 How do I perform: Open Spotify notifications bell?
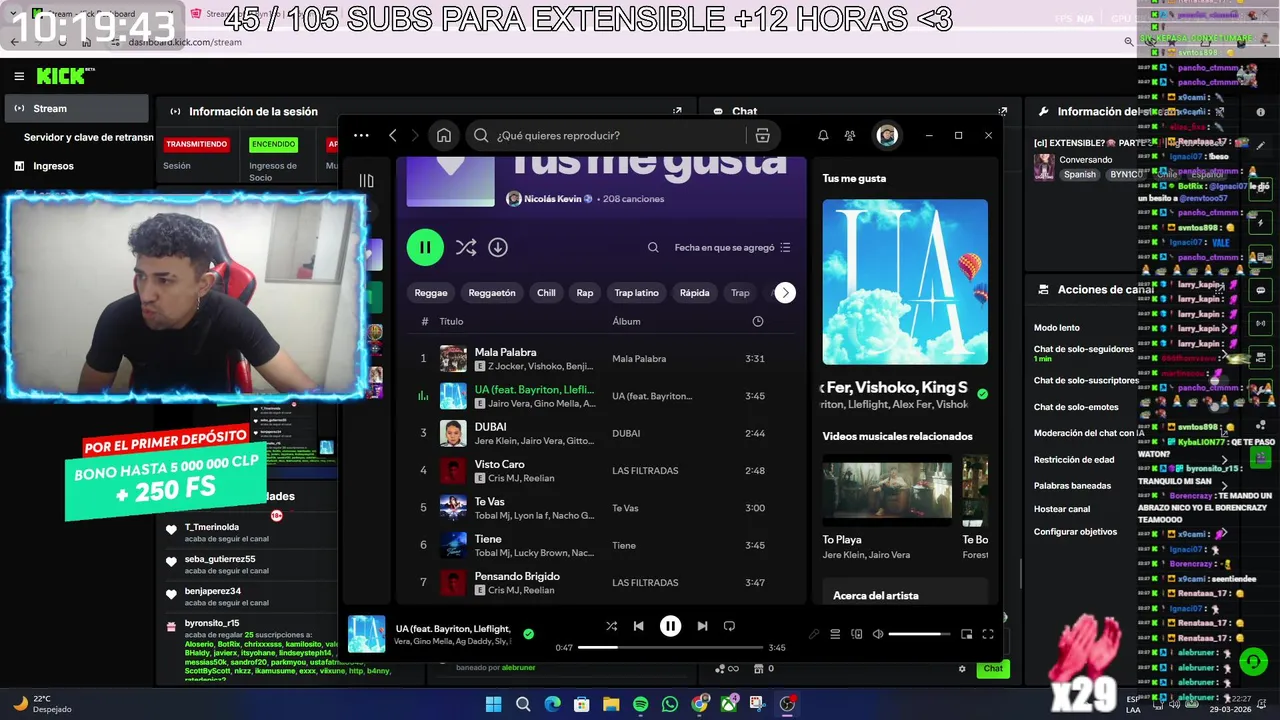point(823,135)
